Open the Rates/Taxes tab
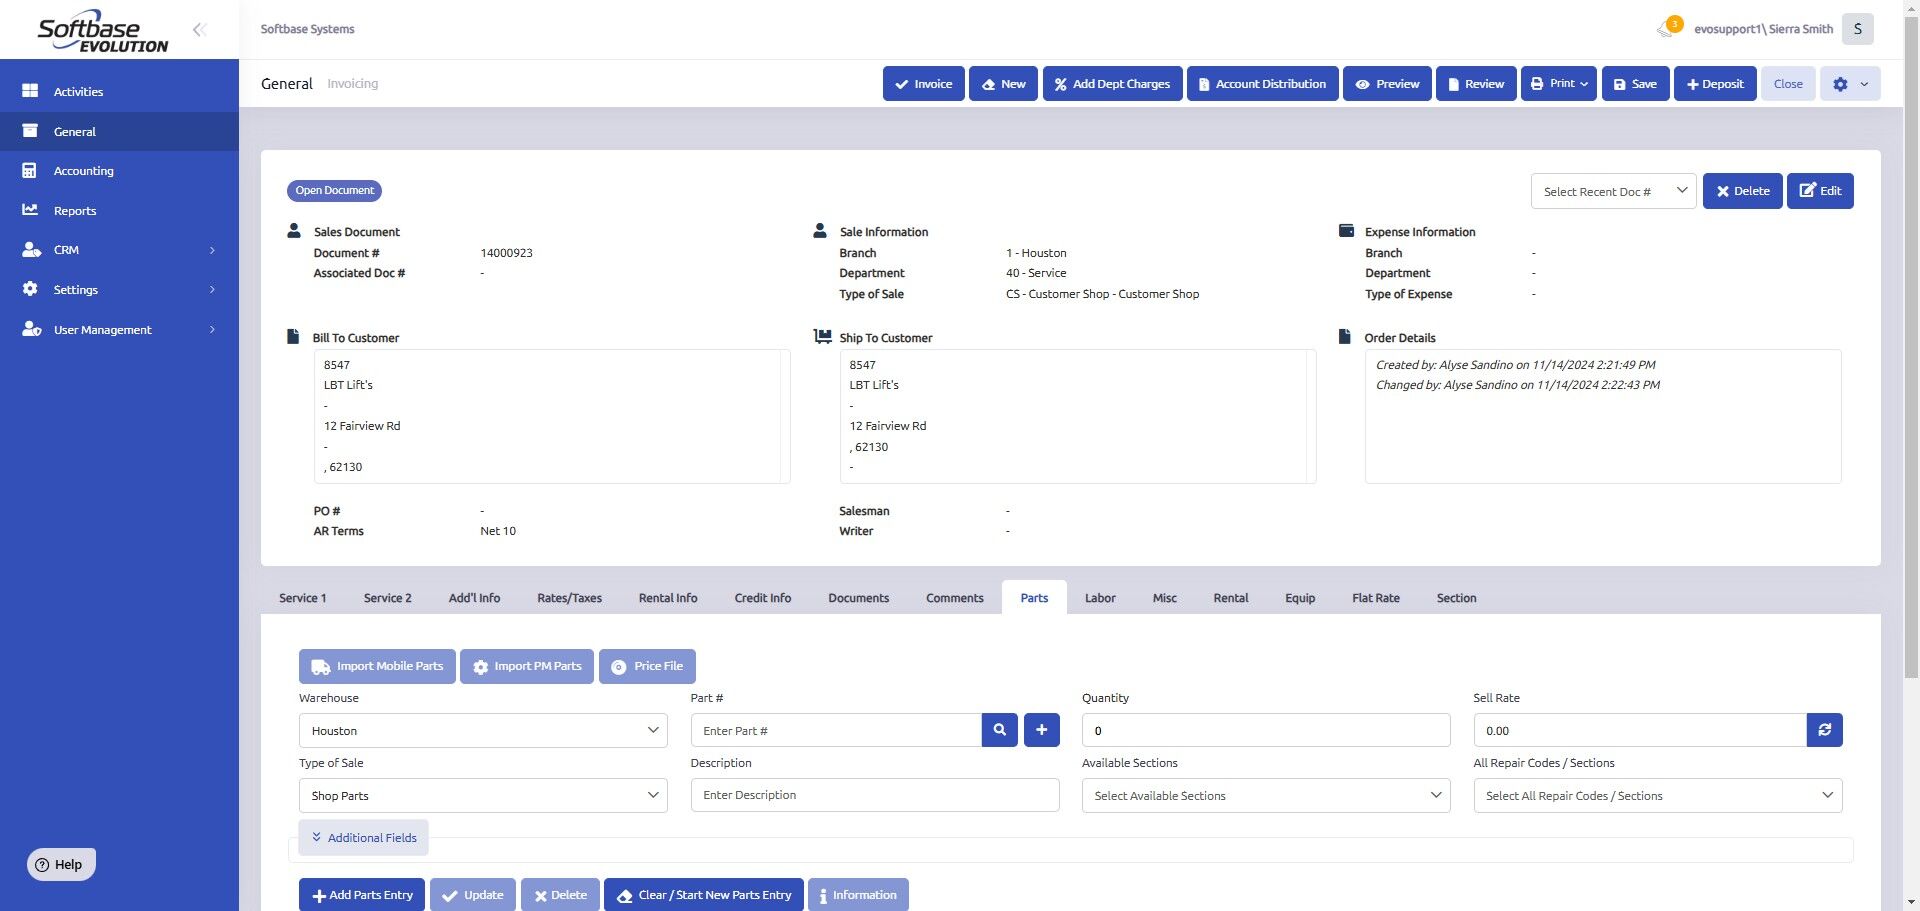 569,598
